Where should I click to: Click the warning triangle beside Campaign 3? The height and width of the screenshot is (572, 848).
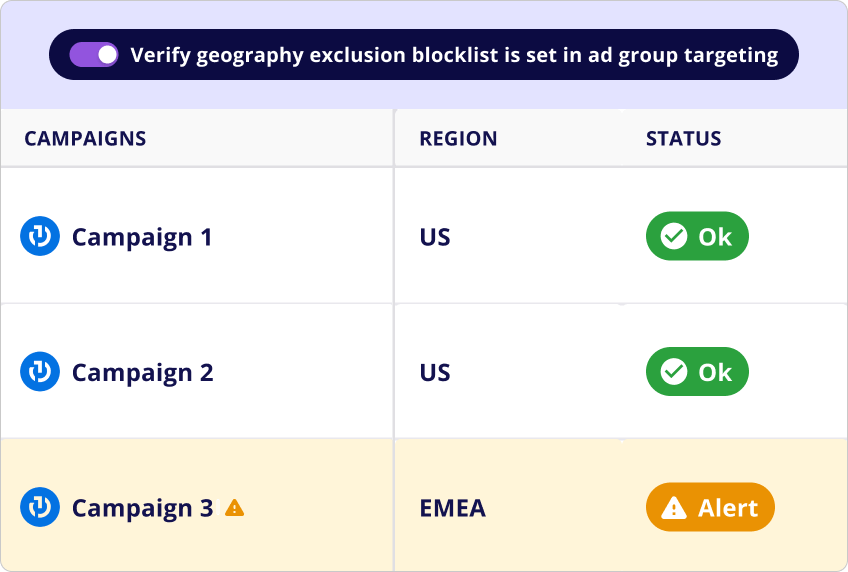click(x=234, y=508)
